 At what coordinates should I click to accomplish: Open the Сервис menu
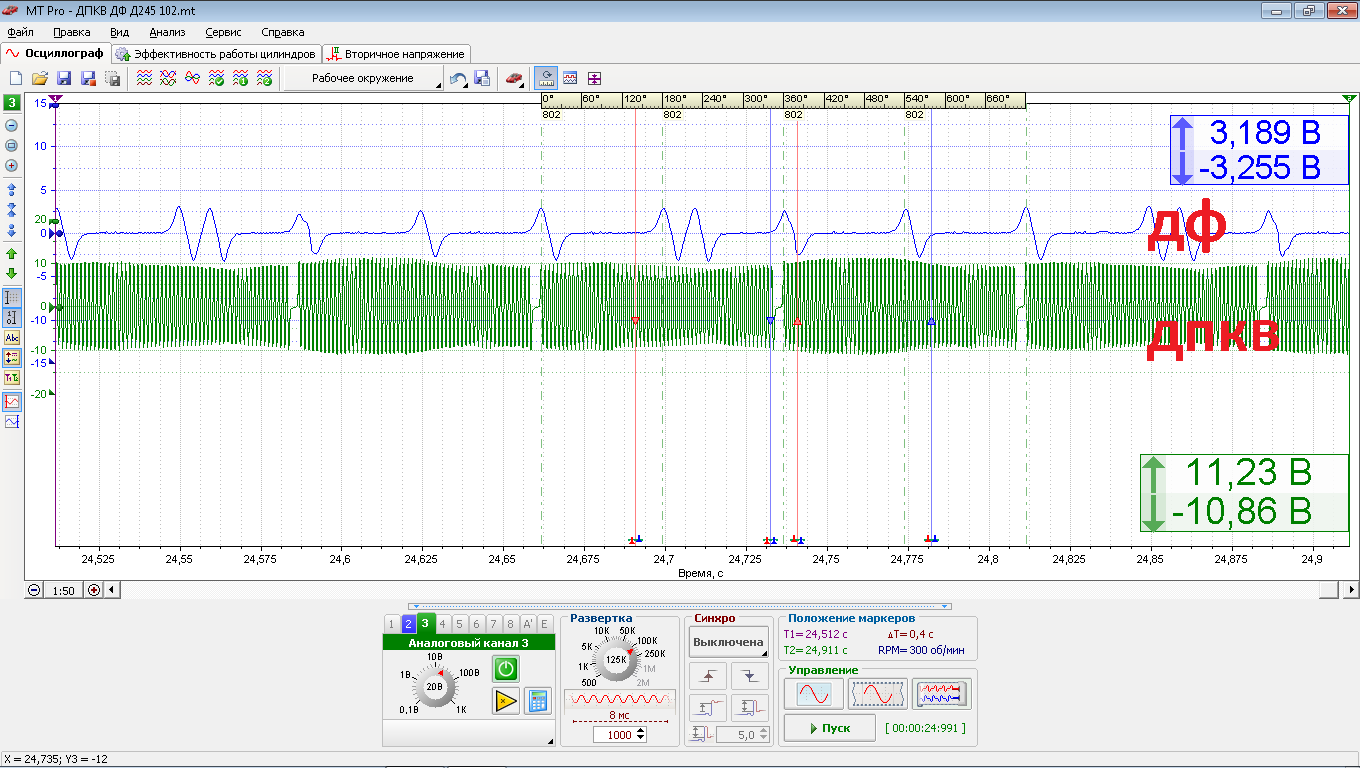tap(223, 32)
